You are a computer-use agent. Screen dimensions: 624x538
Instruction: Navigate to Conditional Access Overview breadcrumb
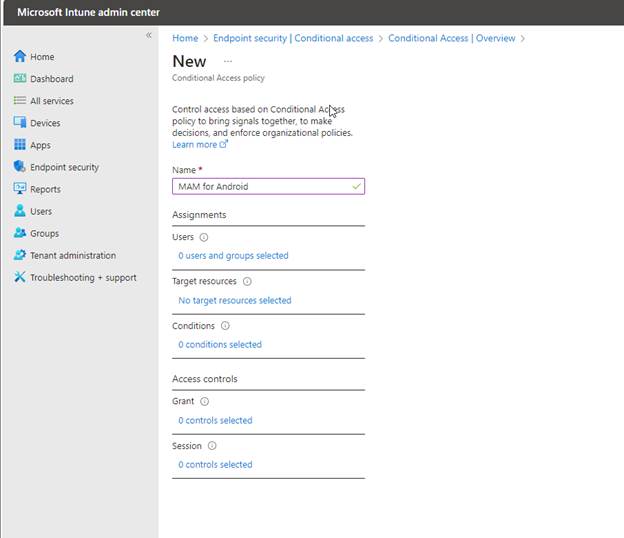[451, 38]
